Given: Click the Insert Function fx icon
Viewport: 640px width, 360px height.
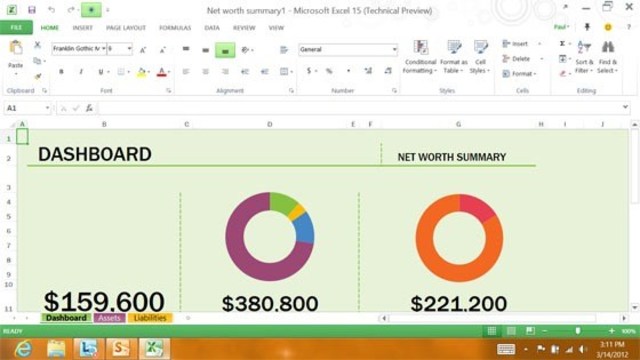Looking at the screenshot, I should (x=89, y=108).
